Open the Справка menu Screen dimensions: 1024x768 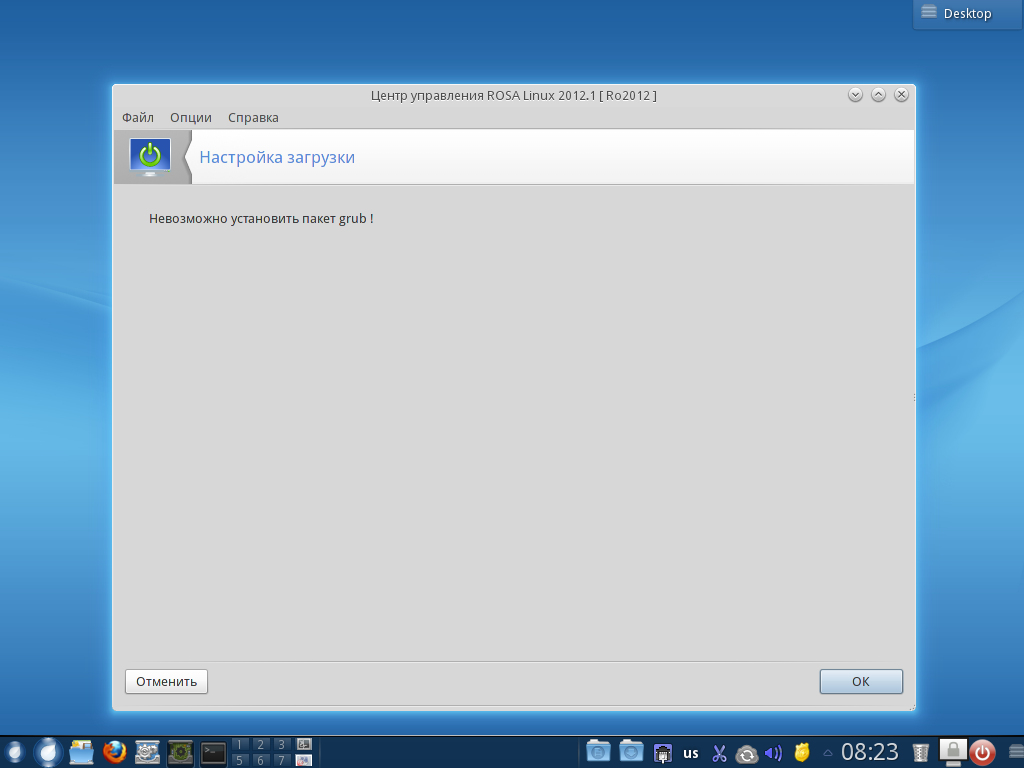[x=253, y=118]
